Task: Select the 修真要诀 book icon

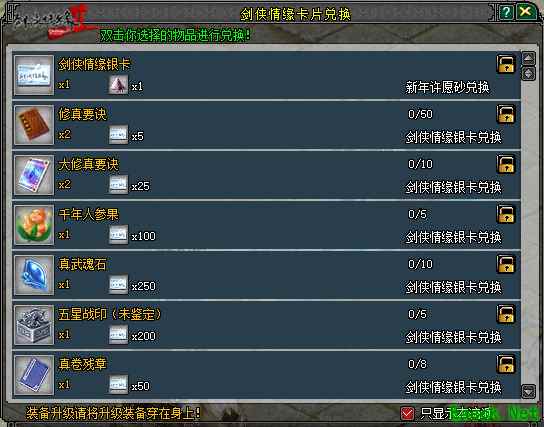Action: click(x=34, y=125)
